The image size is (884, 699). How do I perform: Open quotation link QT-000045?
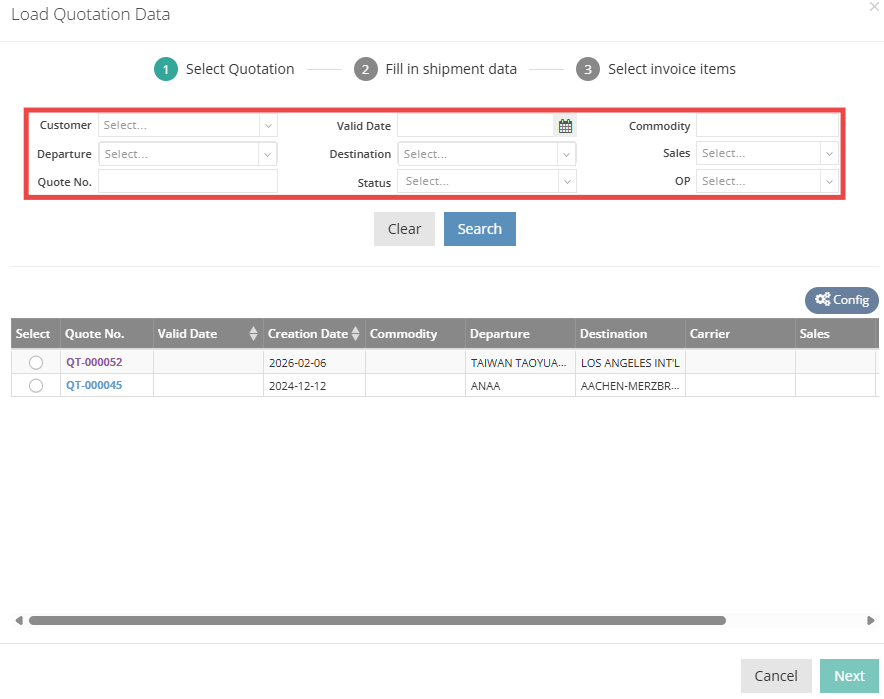pos(94,385)
